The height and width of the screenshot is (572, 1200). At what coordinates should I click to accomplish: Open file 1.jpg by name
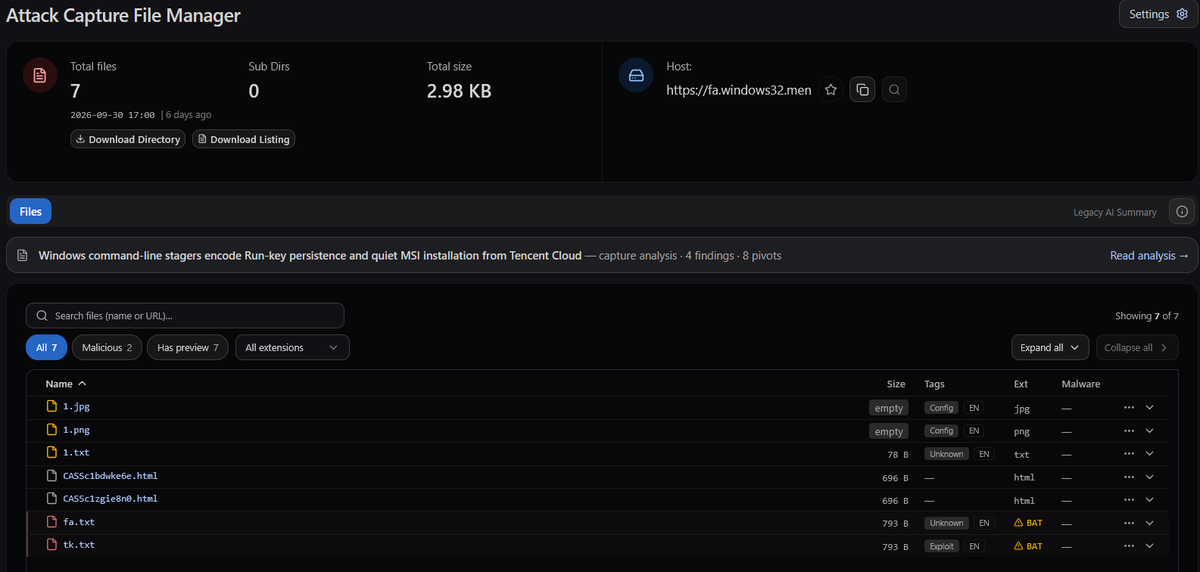point(76,406)
